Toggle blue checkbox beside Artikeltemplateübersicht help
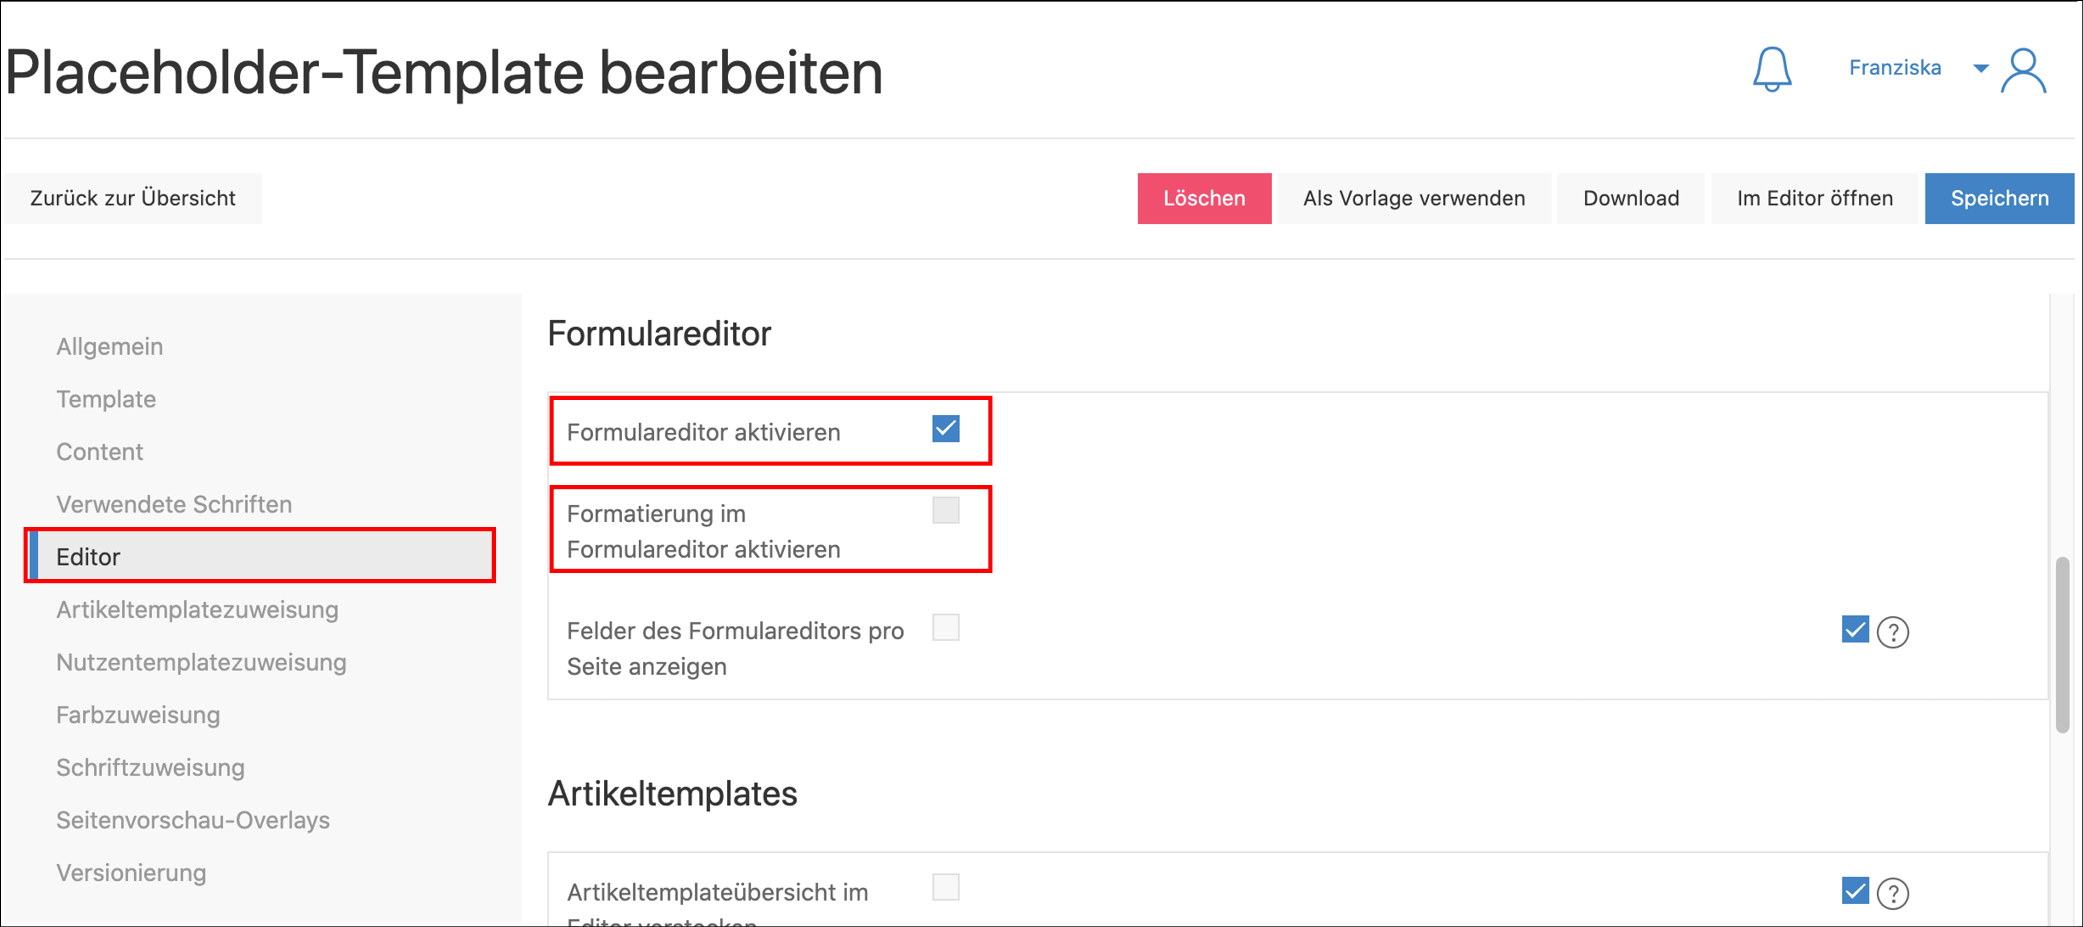 tap(1854, 891)
